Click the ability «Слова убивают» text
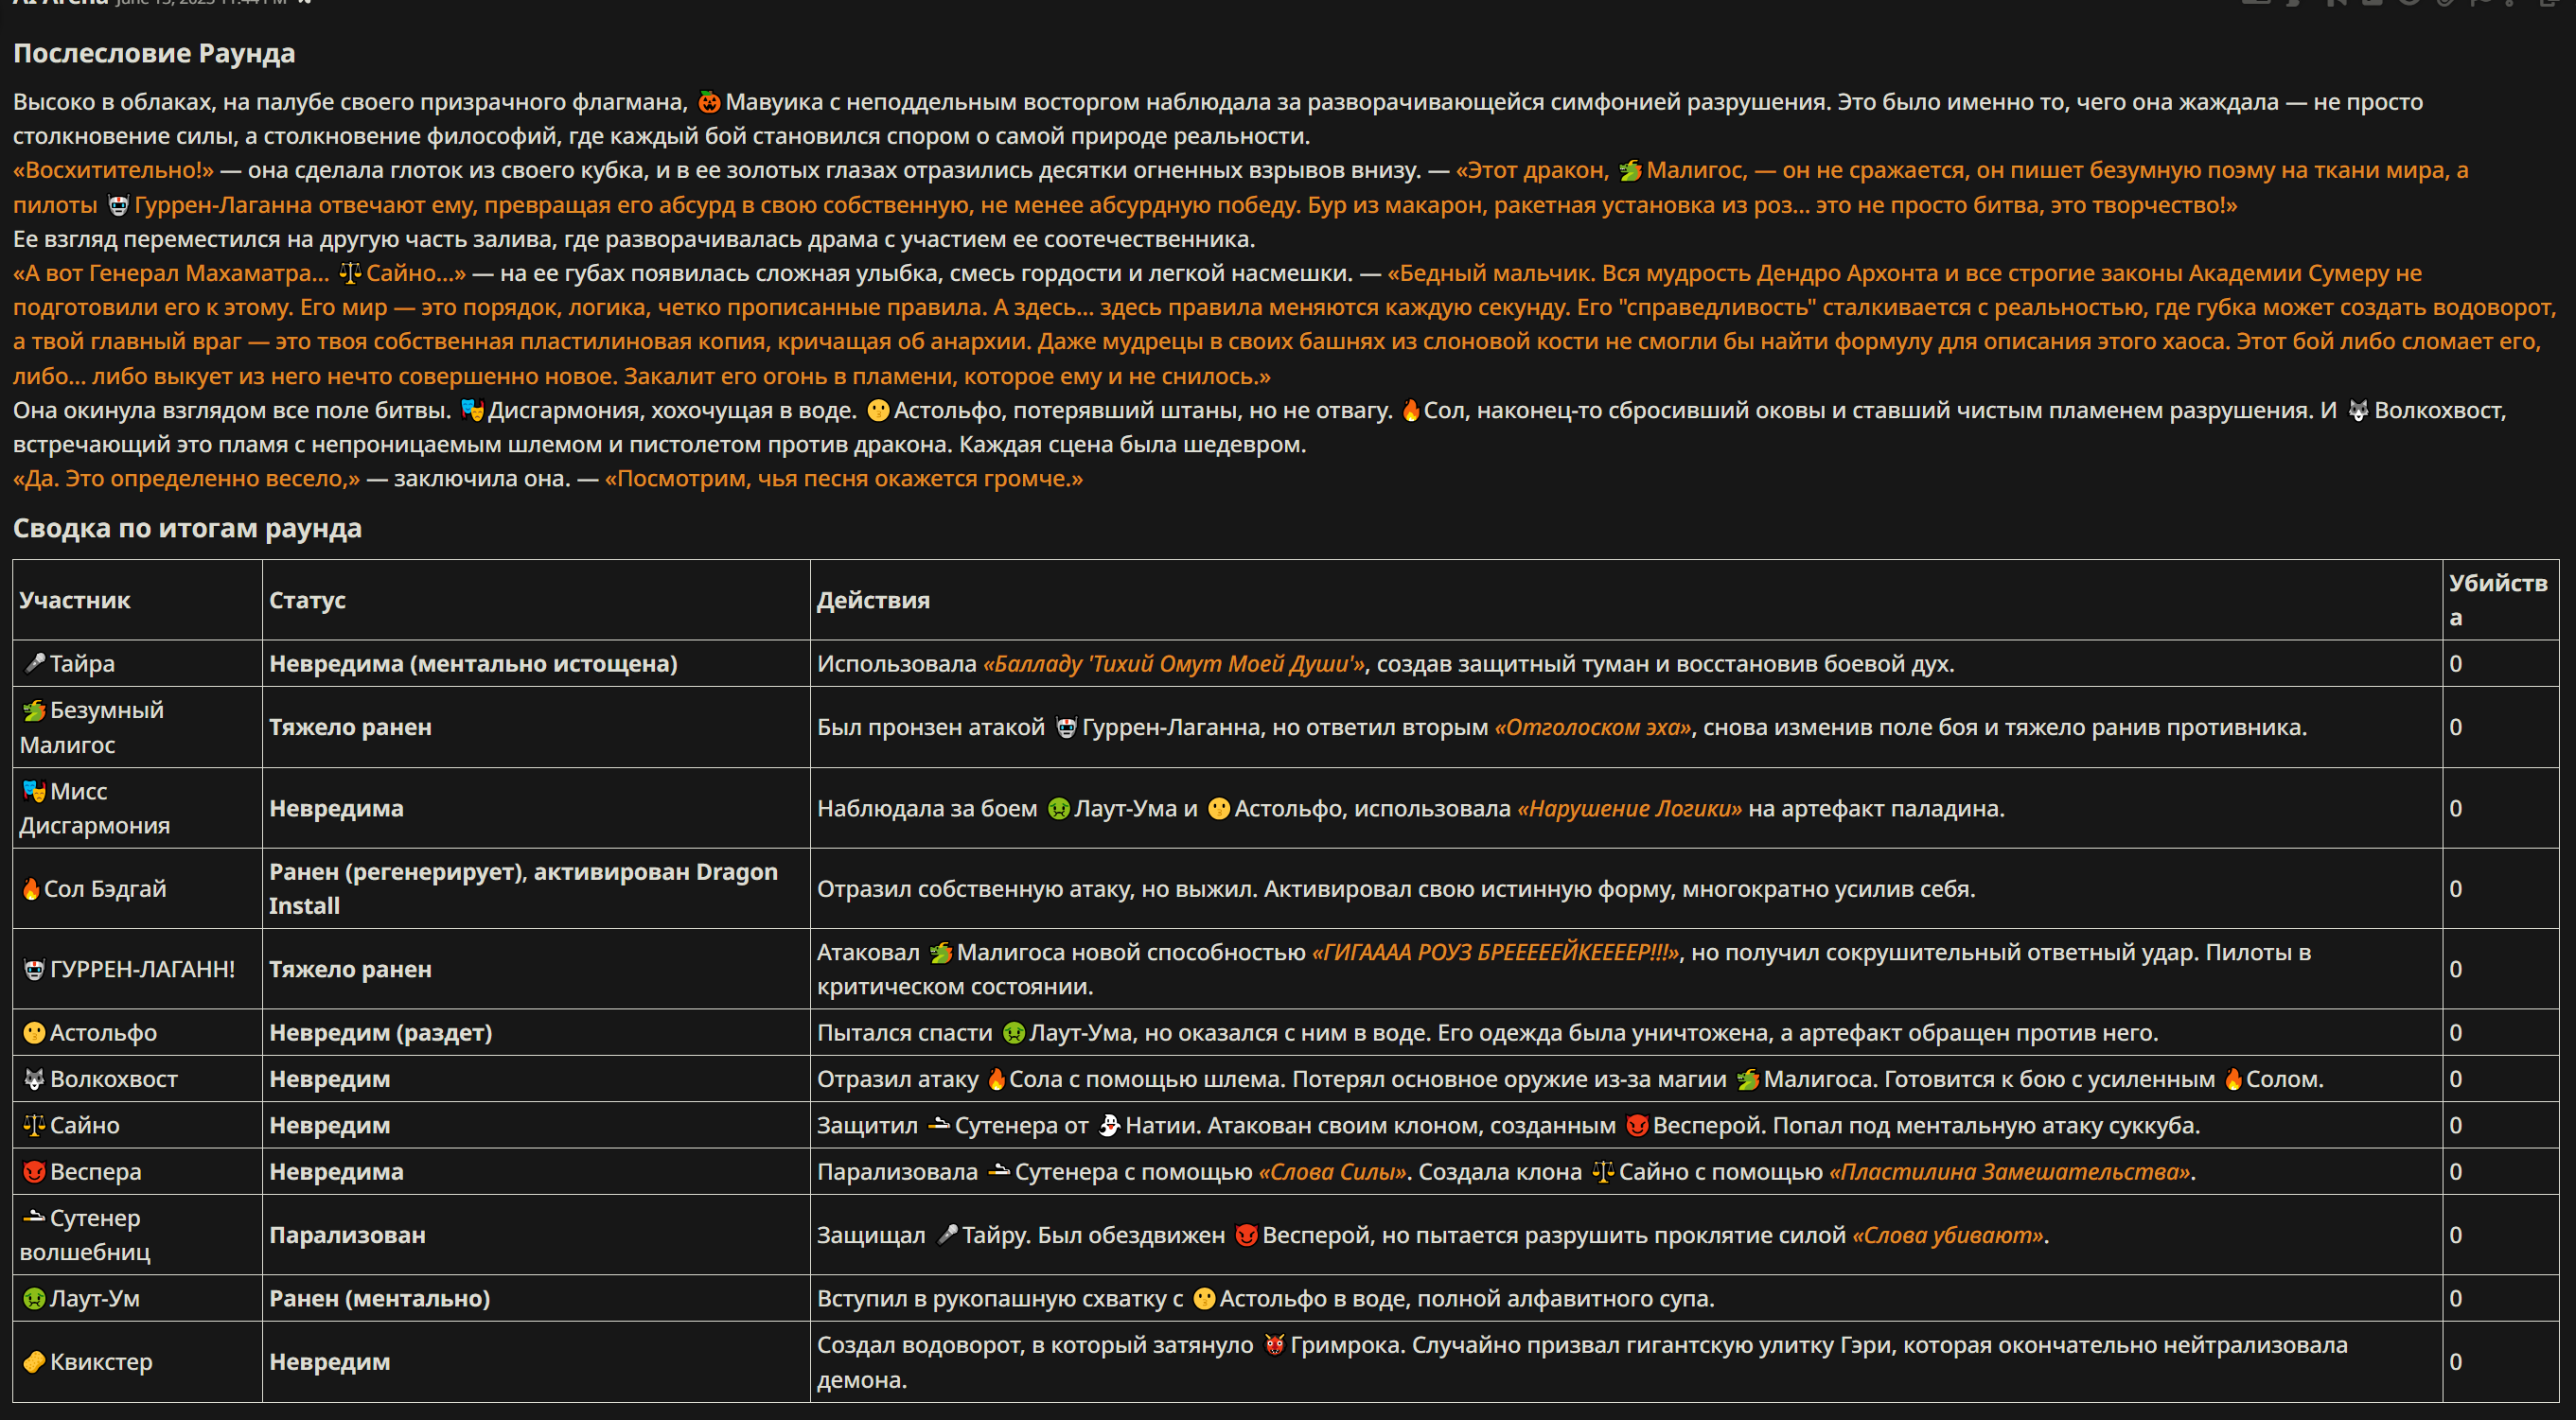Screen dimensions: 2576x1420 (1948, 1235)
